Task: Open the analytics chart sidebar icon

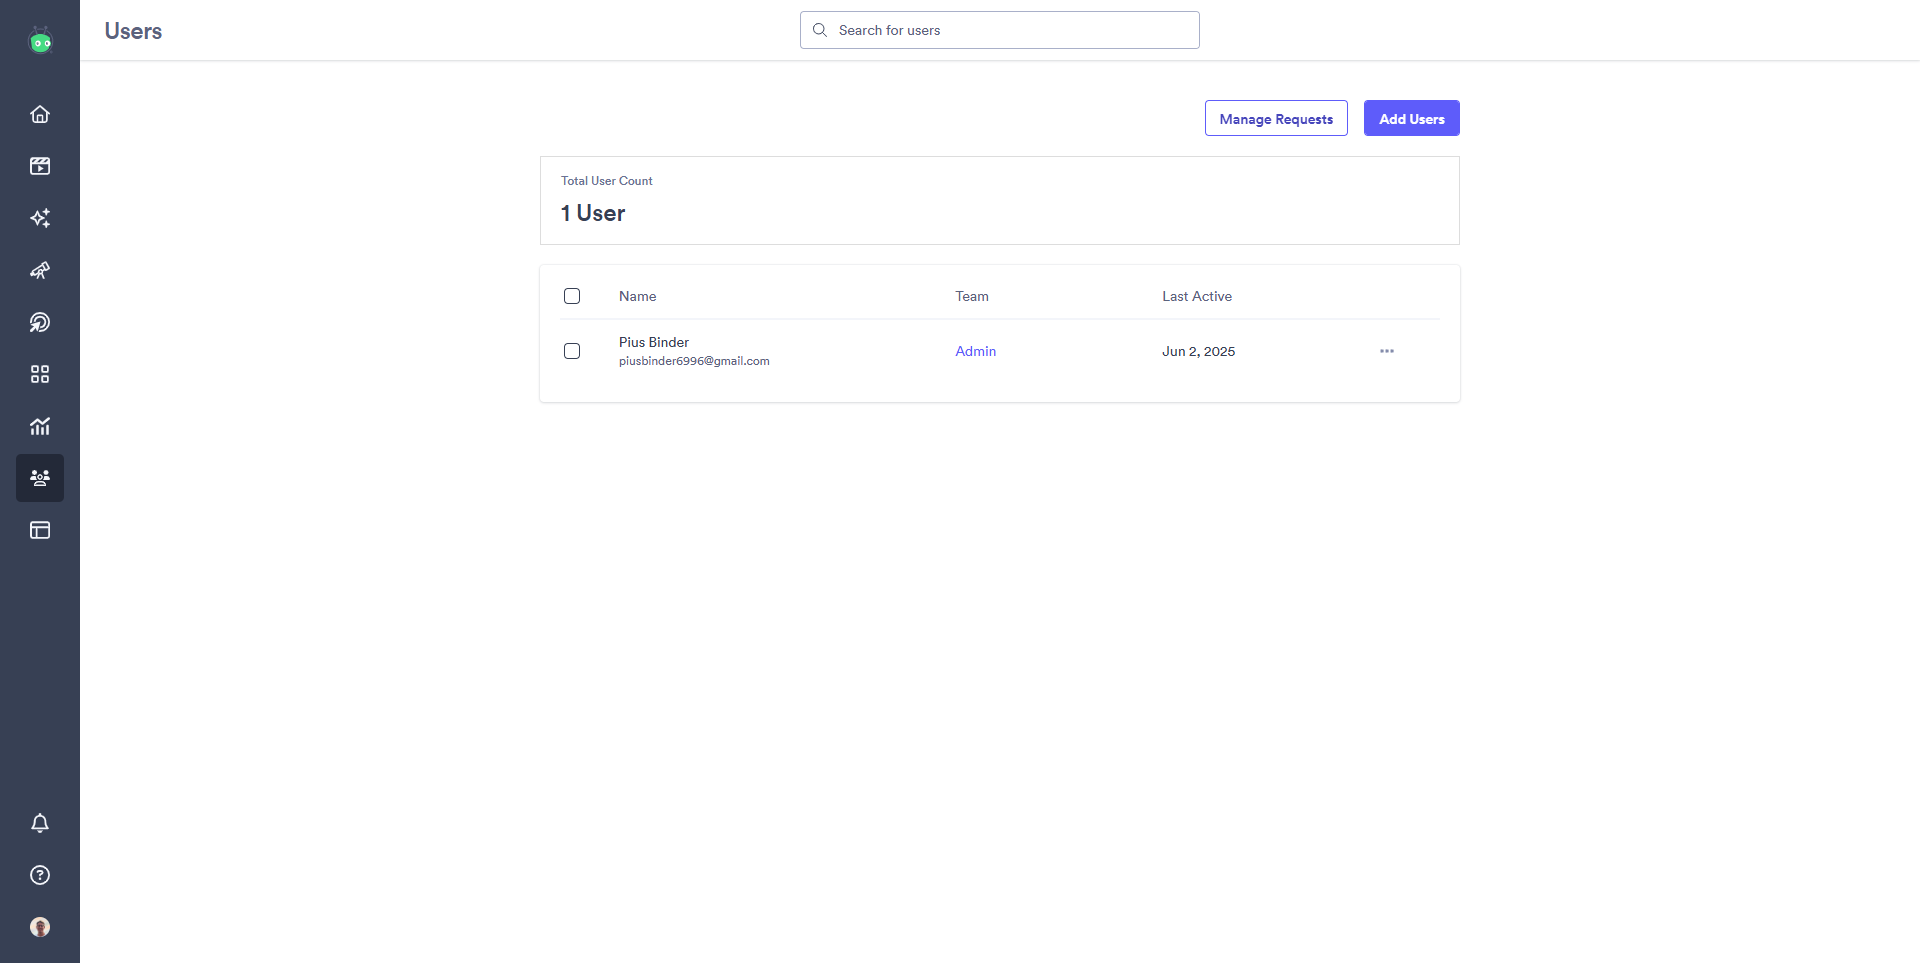Action: [x=40, y=426]
